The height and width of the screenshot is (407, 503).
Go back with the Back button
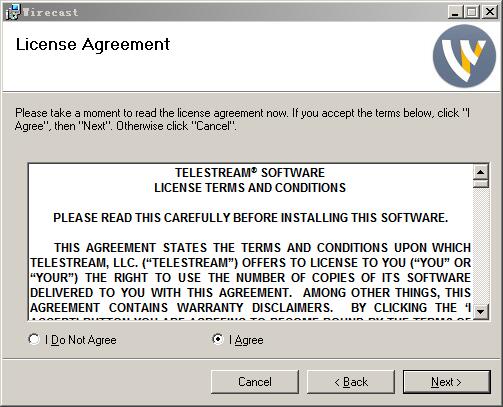click(x=351, y=382)
